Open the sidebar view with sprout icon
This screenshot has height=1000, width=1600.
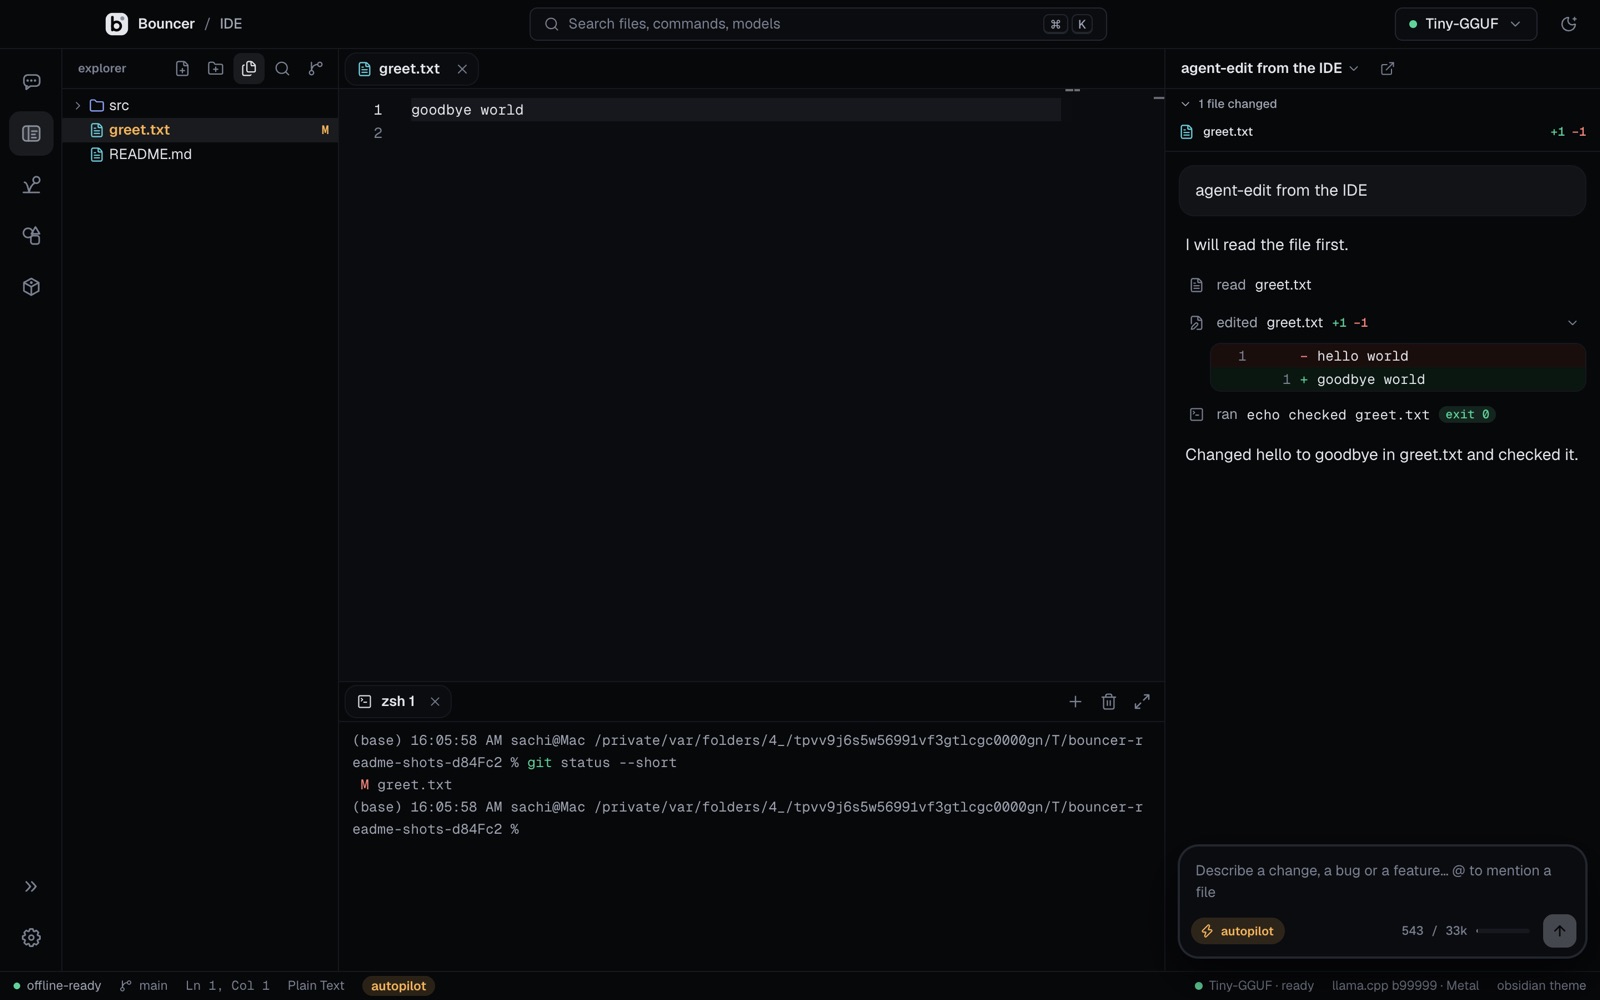pos(31,185)
